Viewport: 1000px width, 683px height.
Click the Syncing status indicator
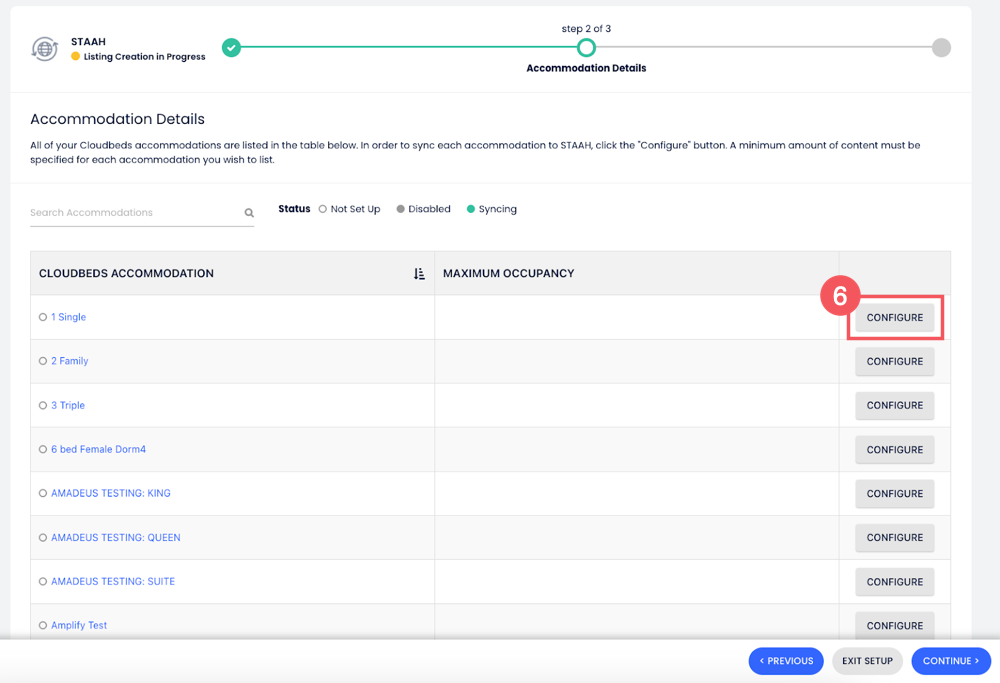(x=472, y=209)
